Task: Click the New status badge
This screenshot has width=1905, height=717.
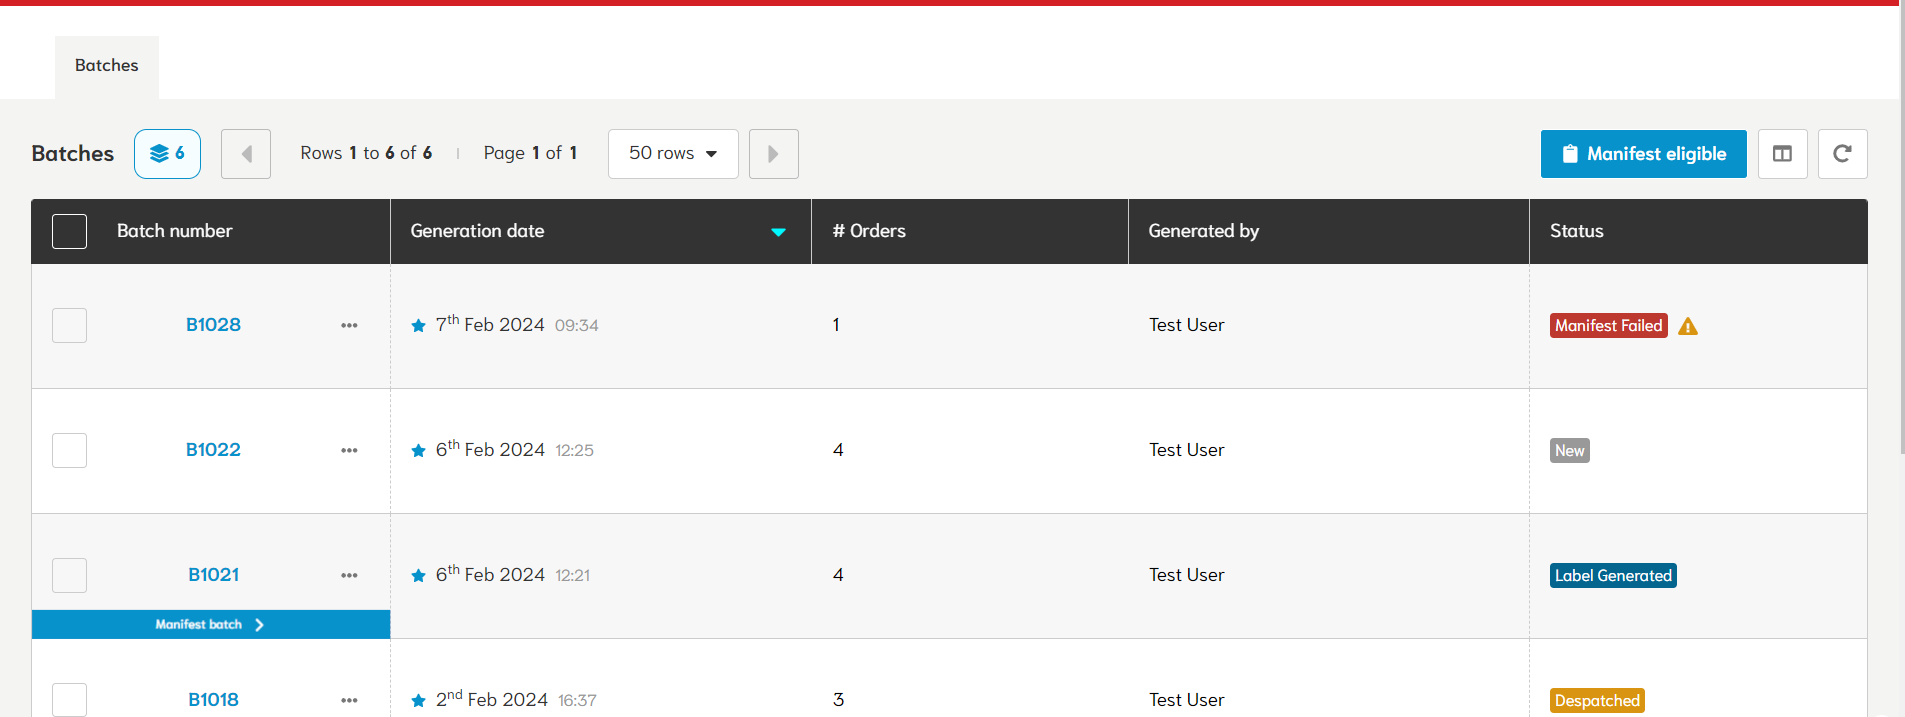Action: pos(1569,451)
